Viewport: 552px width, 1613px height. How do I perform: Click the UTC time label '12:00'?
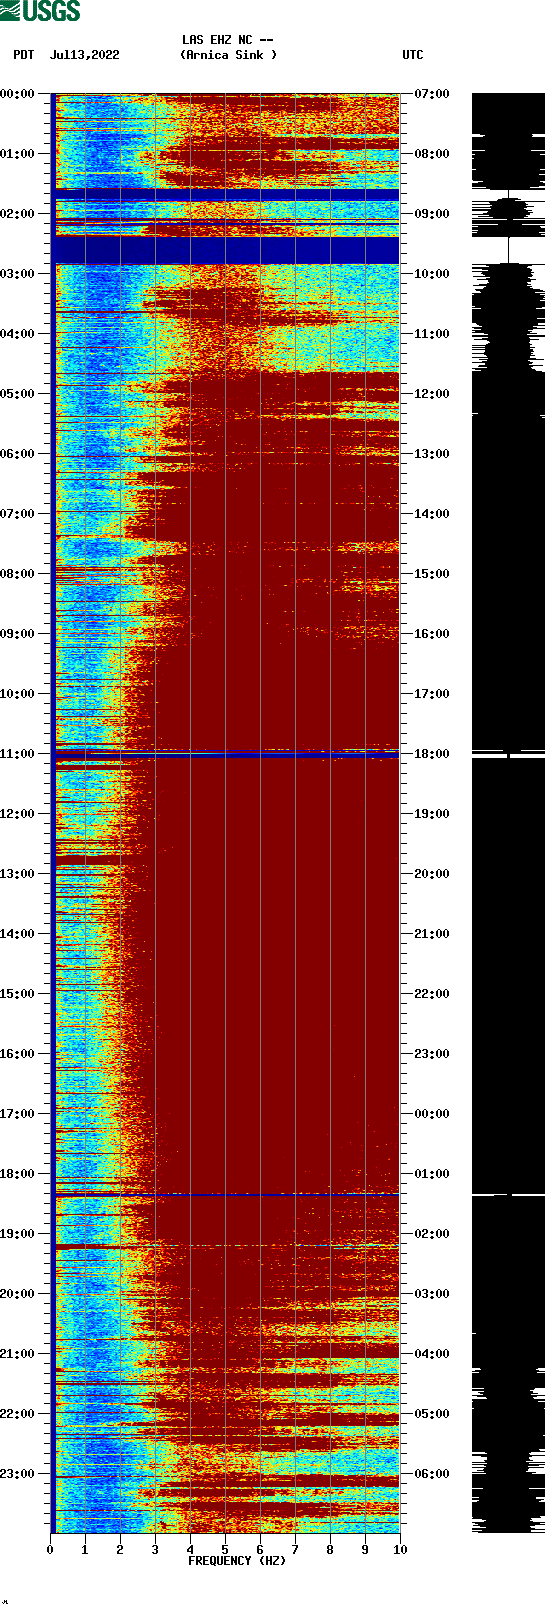[x=432, y=394]
